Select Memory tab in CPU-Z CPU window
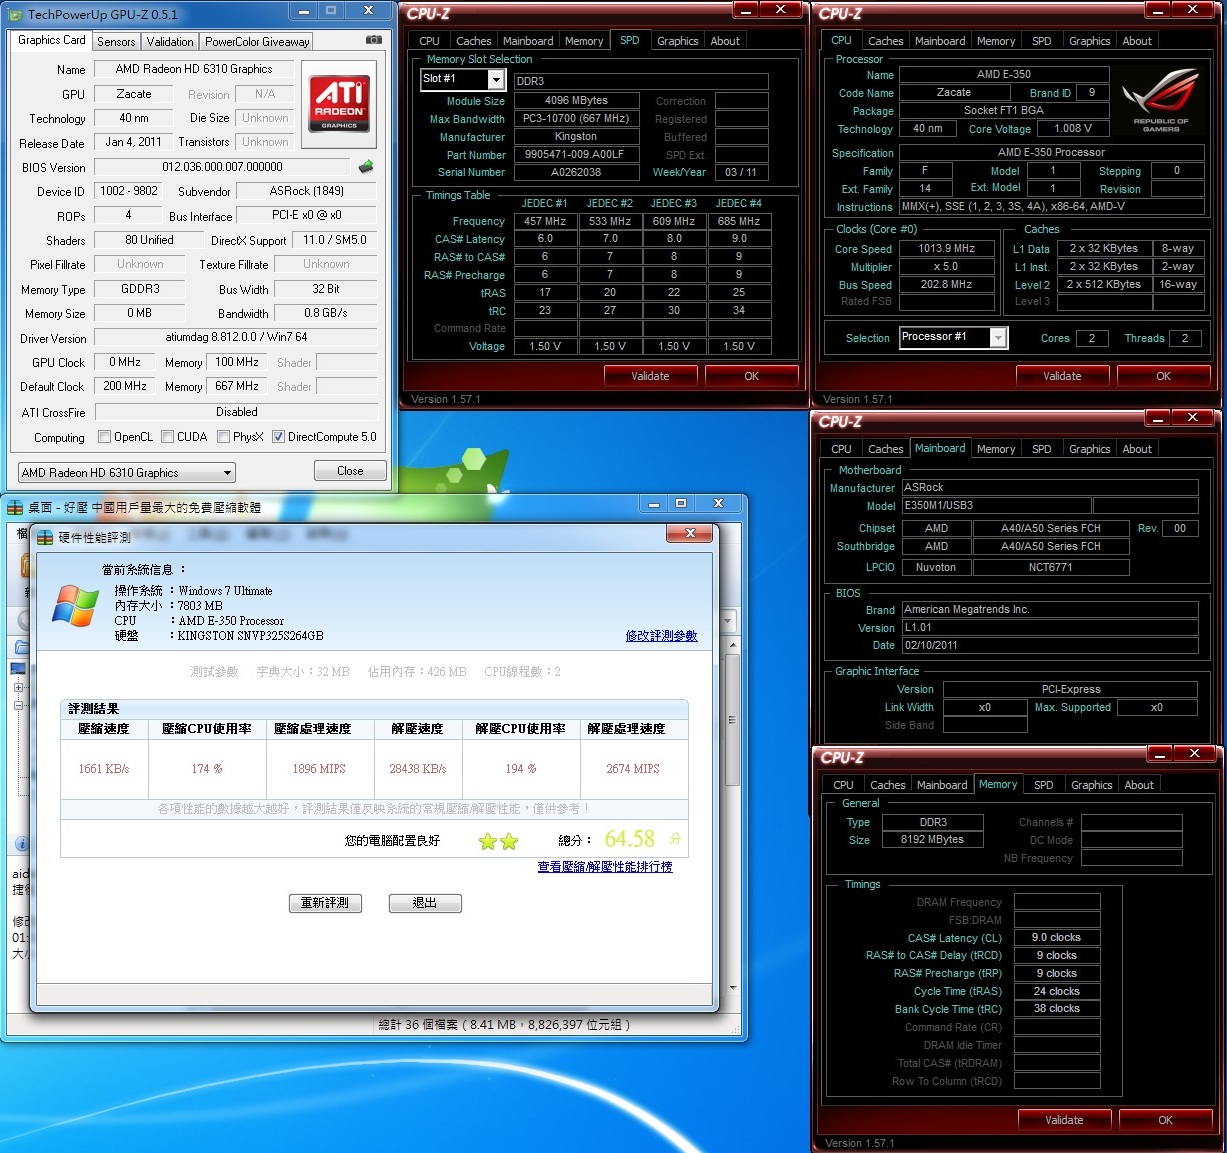 click(996, 41)
